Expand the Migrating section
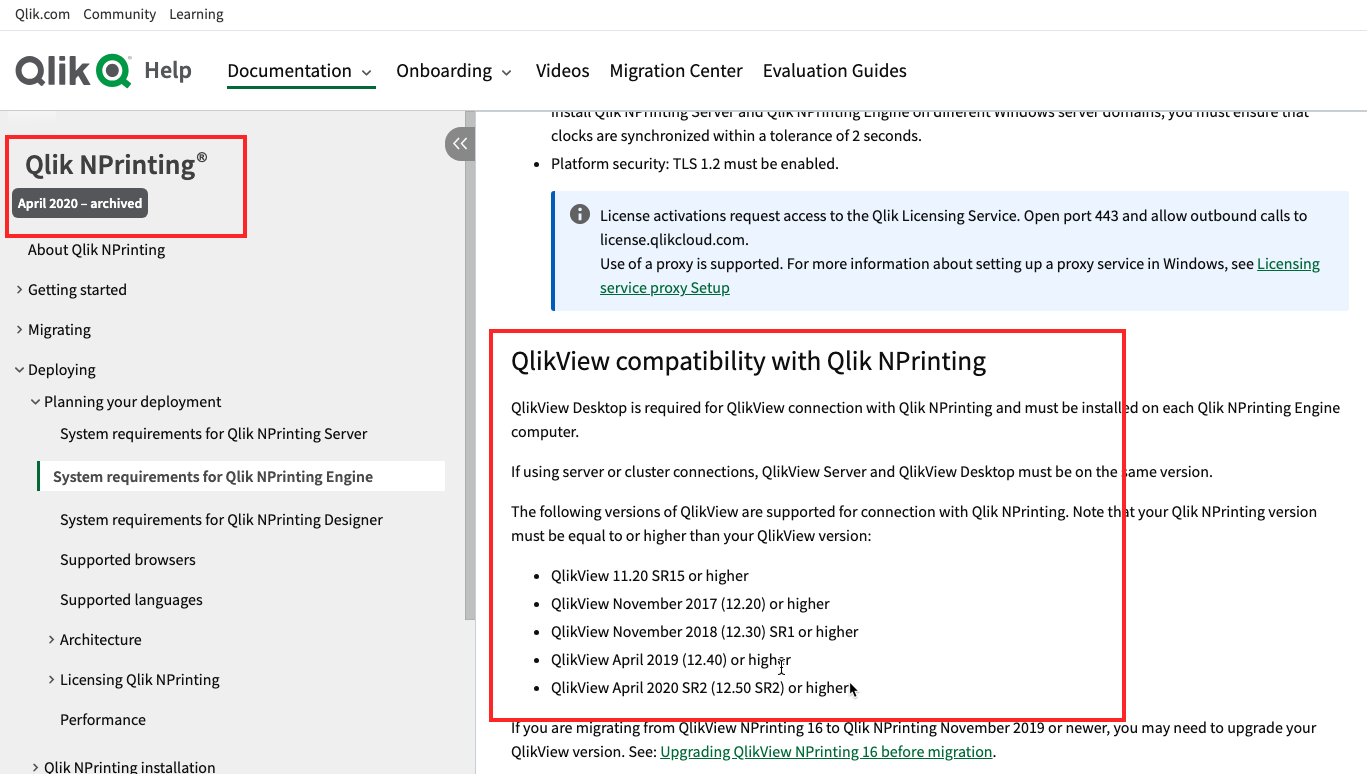This screenshot has height=774, width=1367. [x=19, y=330]
